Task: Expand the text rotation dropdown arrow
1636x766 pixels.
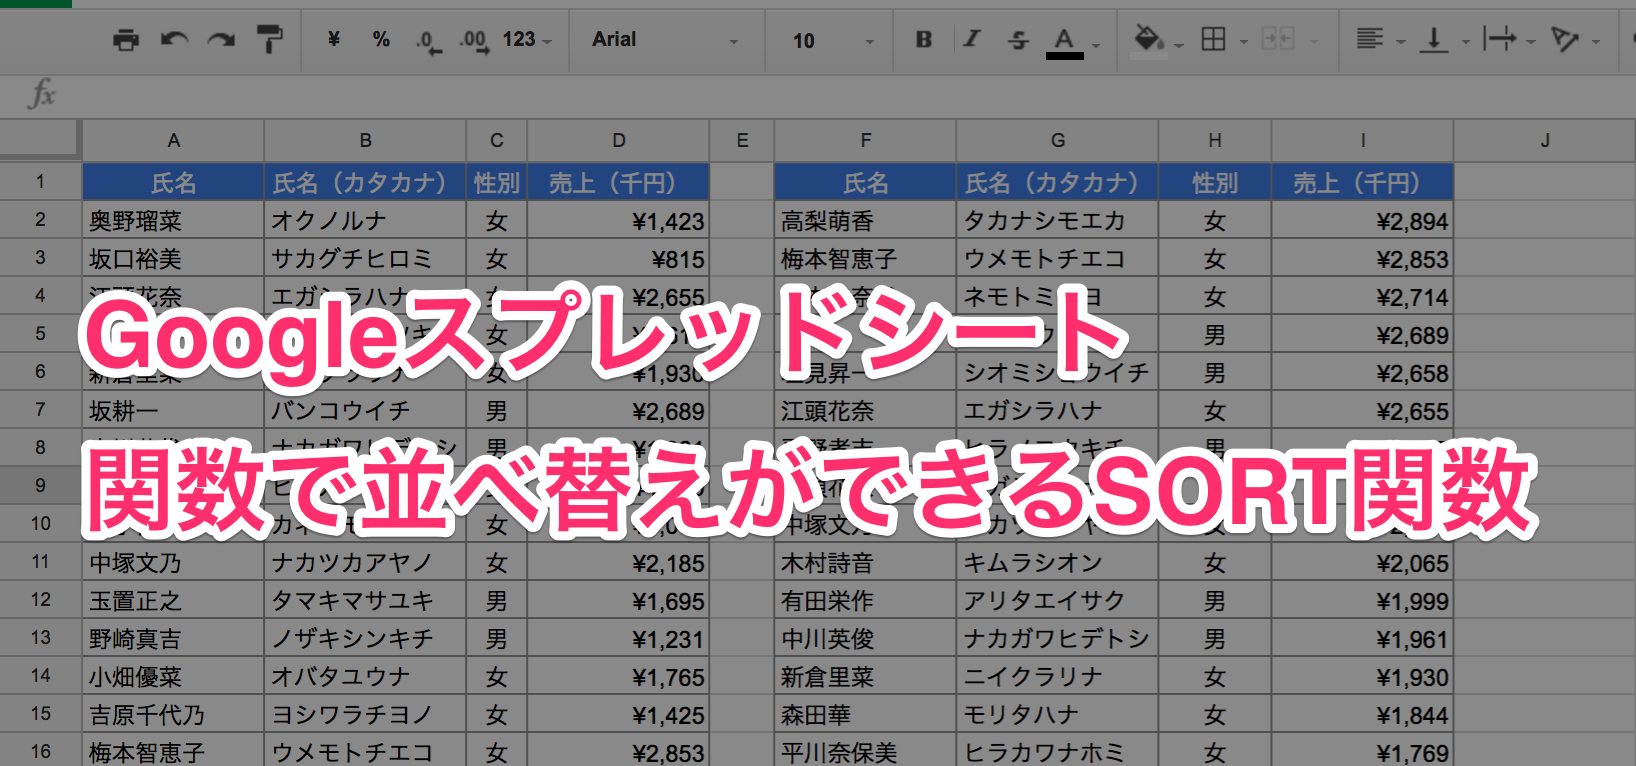Action: point(1596,42)
